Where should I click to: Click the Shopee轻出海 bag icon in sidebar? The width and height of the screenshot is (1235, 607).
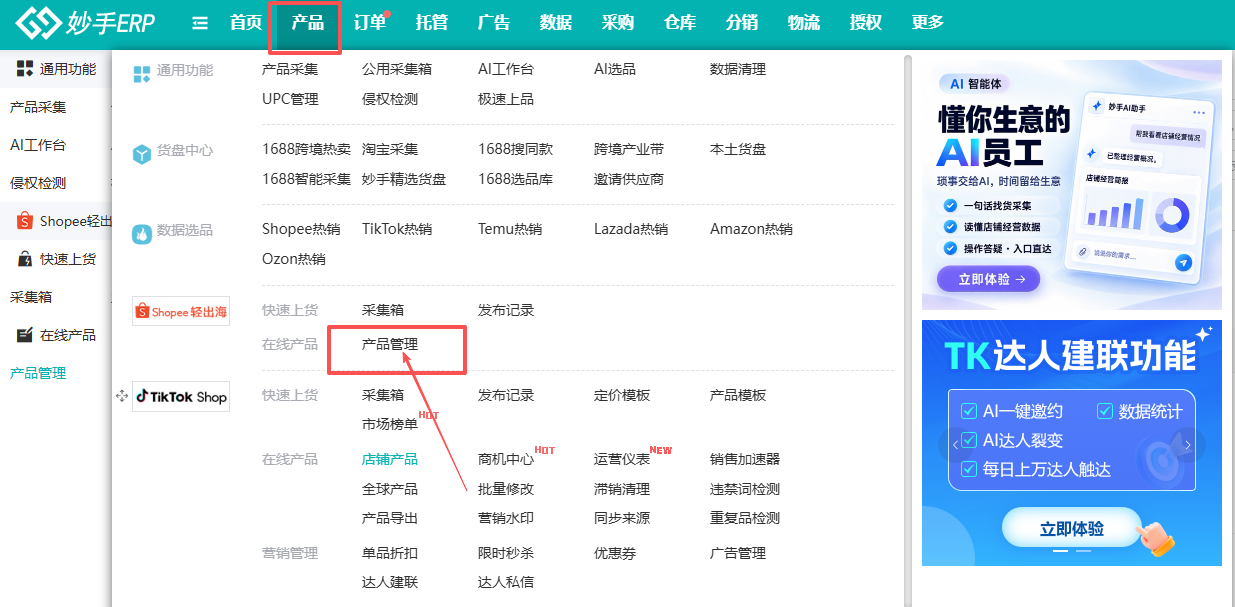(25, 221)
